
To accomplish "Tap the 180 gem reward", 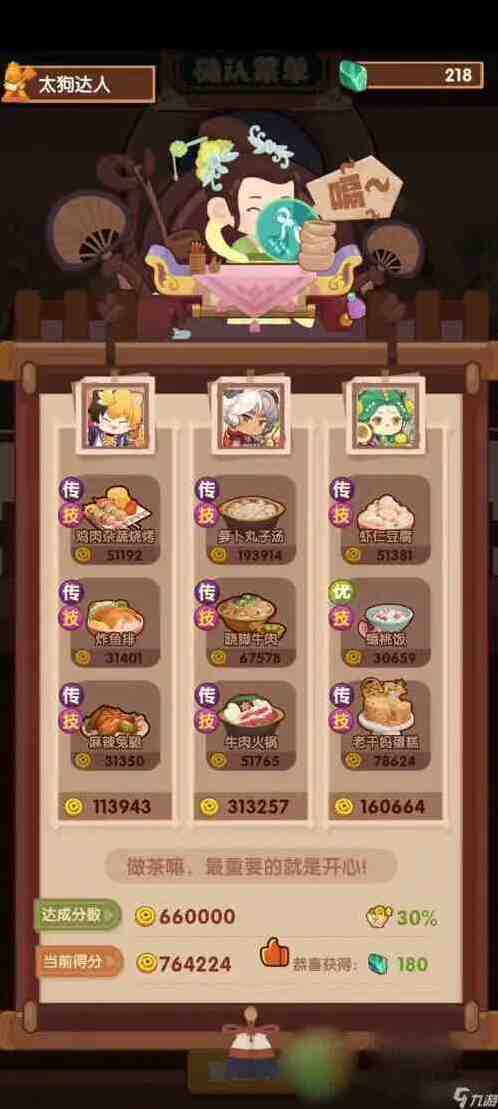I will tap(398, 964).
